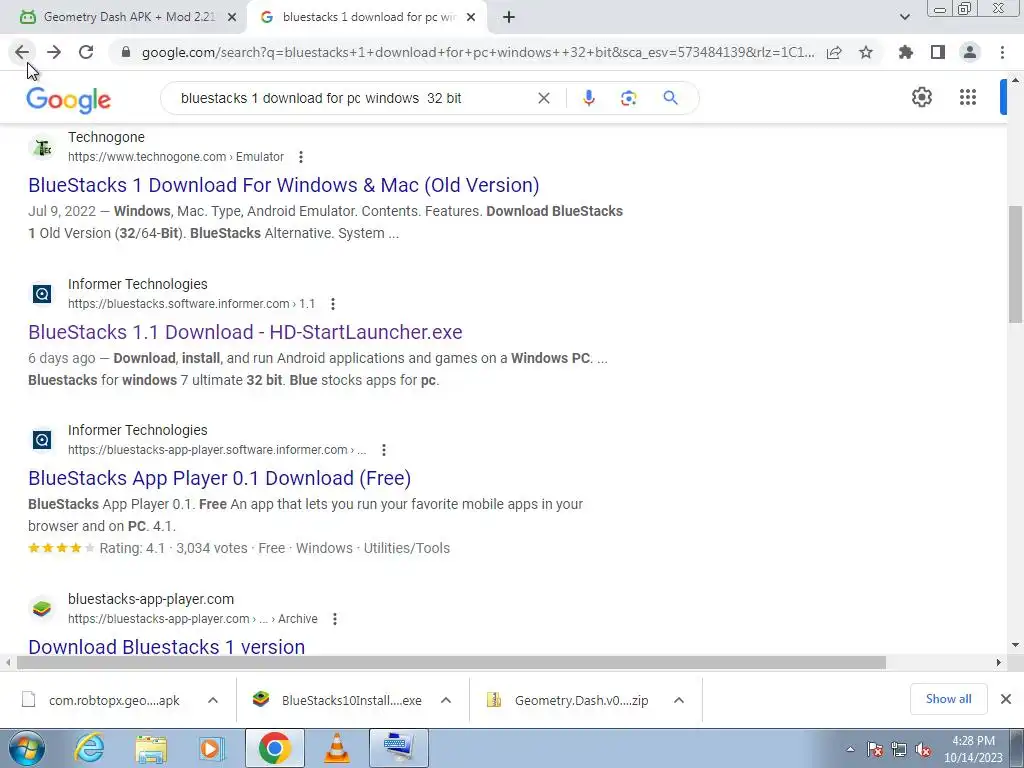Go forward with the forward arrow
Screen dimensions: 1024x768
[x=54, y=52]
